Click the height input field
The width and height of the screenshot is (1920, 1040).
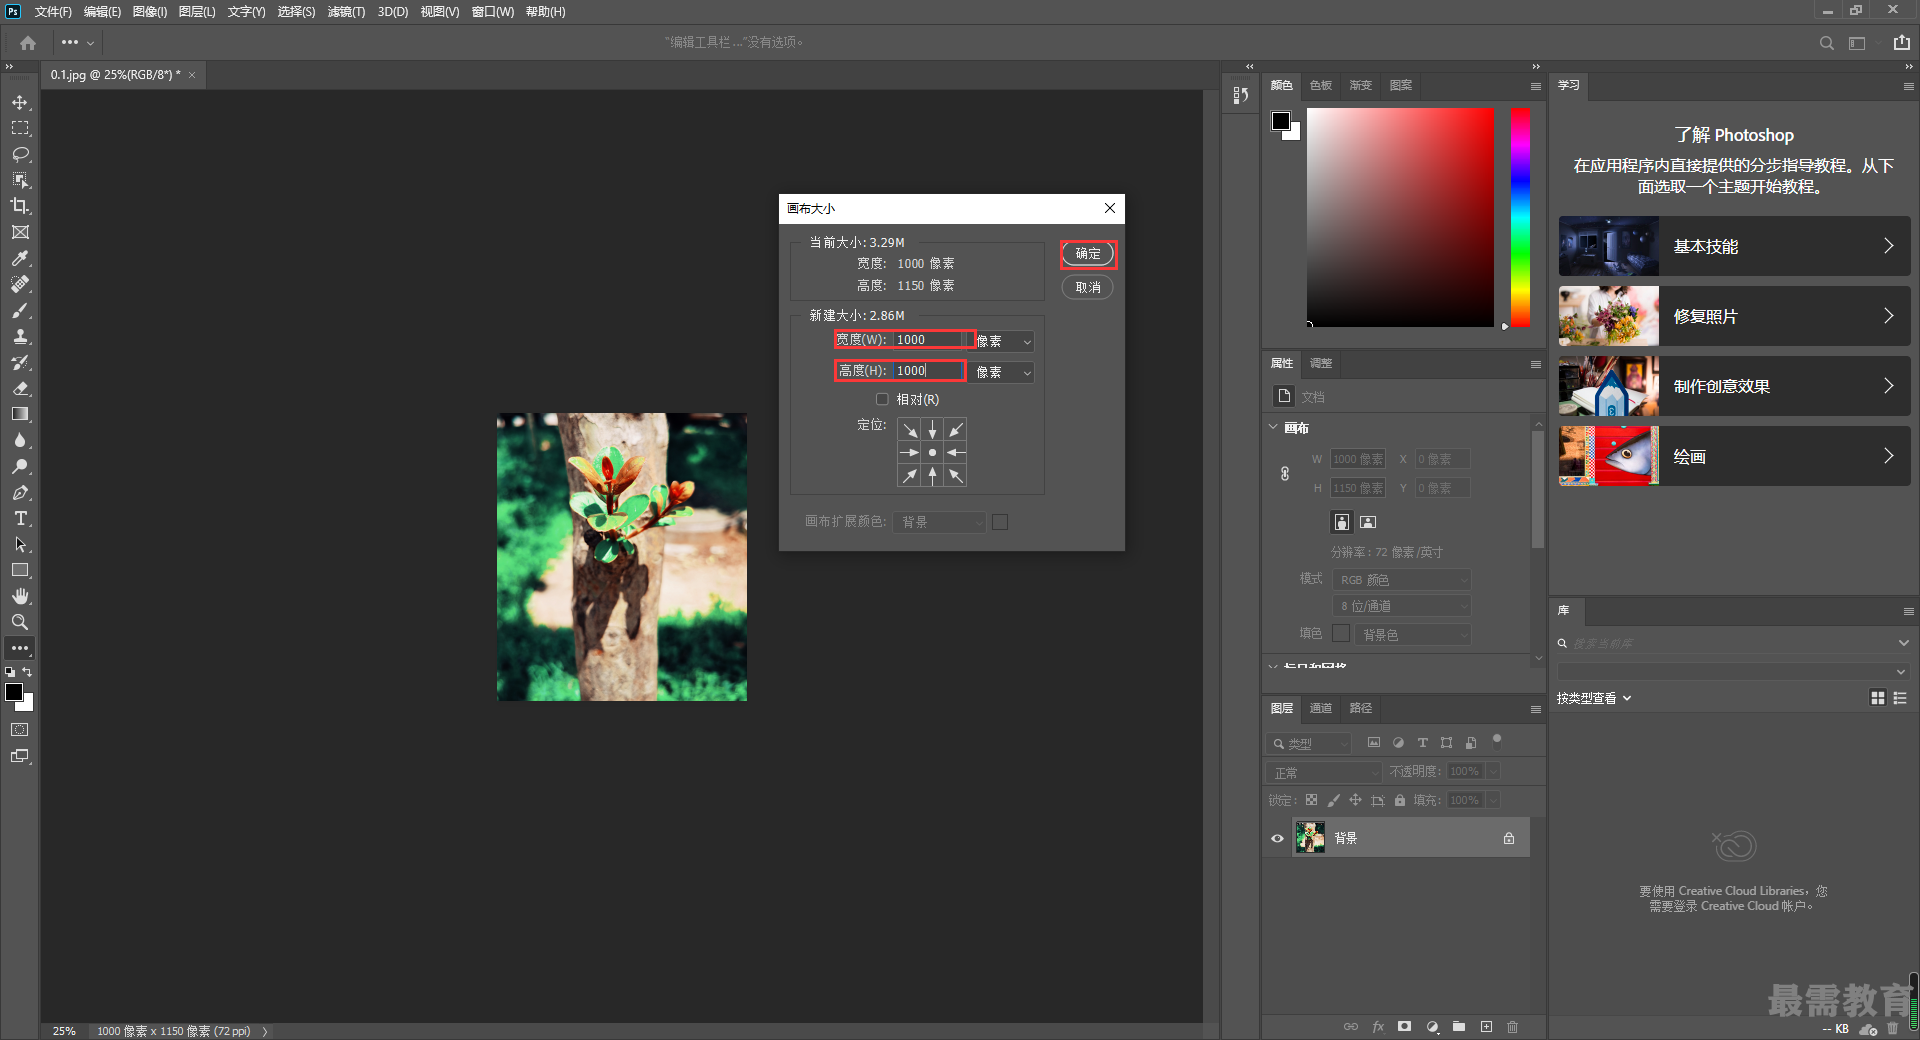[928, 371]
